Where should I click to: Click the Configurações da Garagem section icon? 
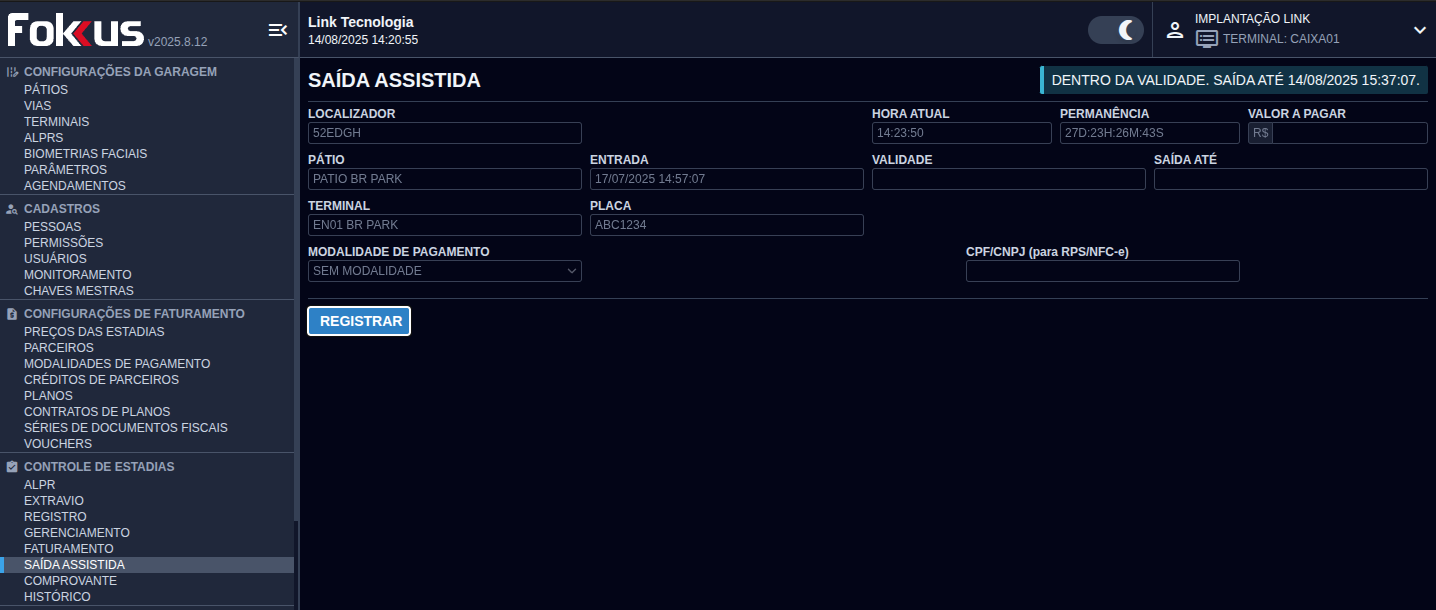[12, 72]
